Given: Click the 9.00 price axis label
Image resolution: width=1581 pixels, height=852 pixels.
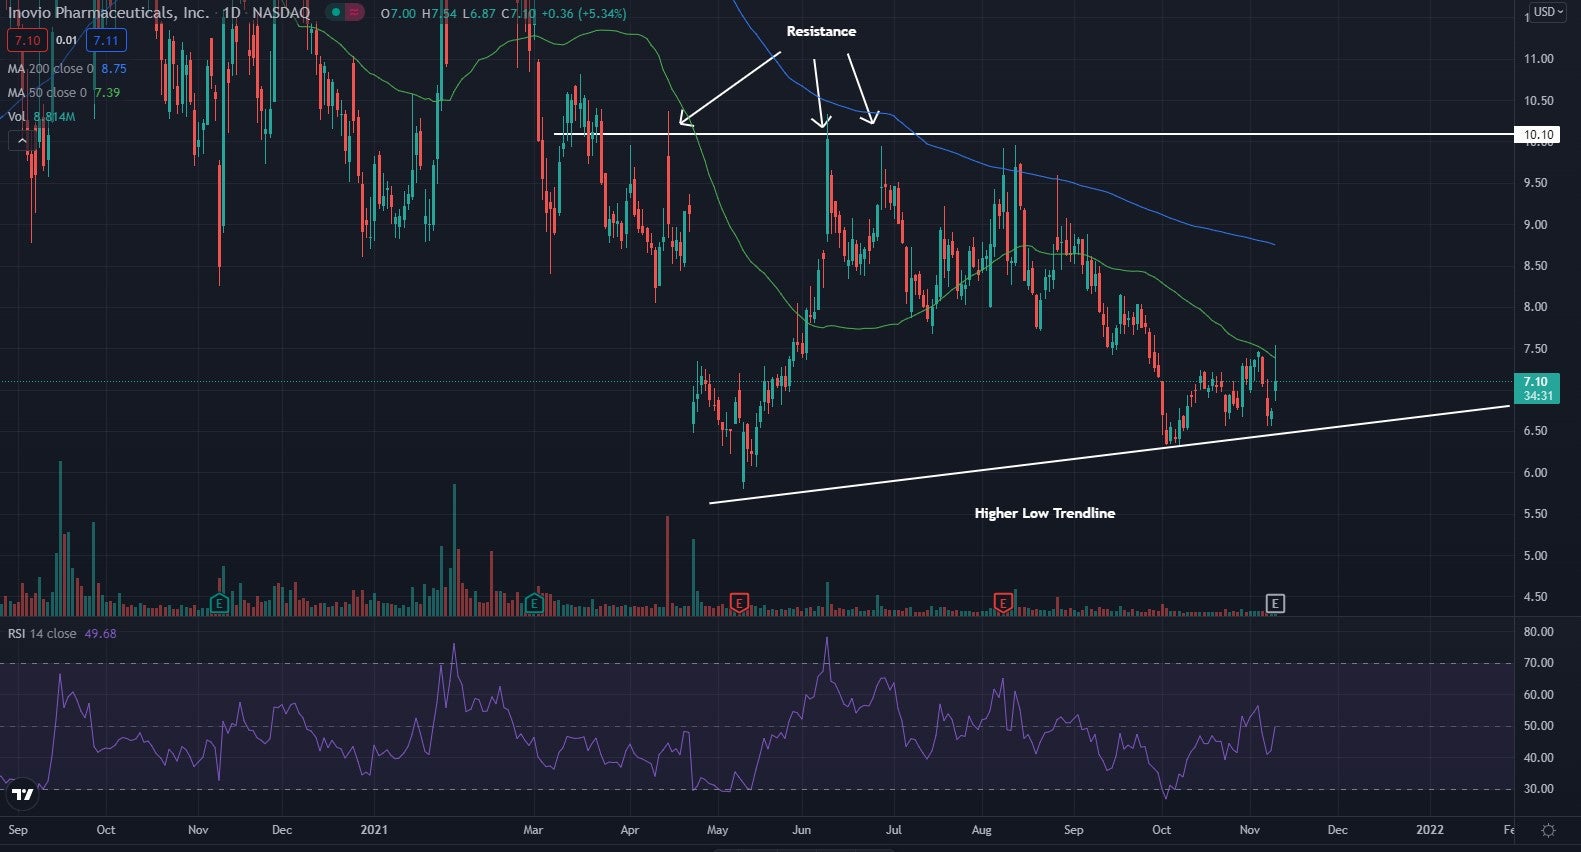Looking at the screenshot, I should 1536,225.
